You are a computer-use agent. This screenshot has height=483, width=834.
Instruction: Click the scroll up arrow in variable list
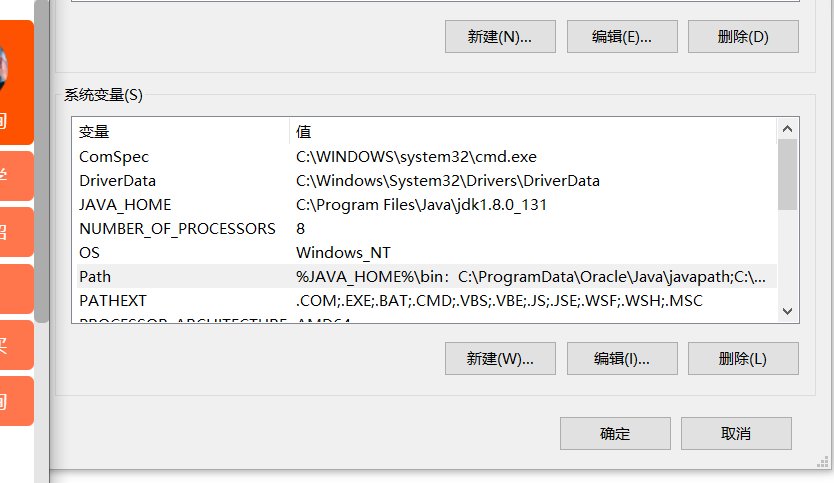788,129
